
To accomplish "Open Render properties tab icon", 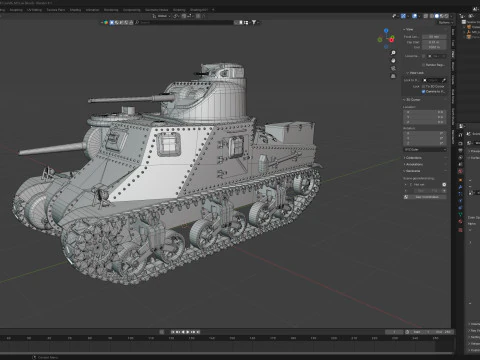I will [460, 143].
